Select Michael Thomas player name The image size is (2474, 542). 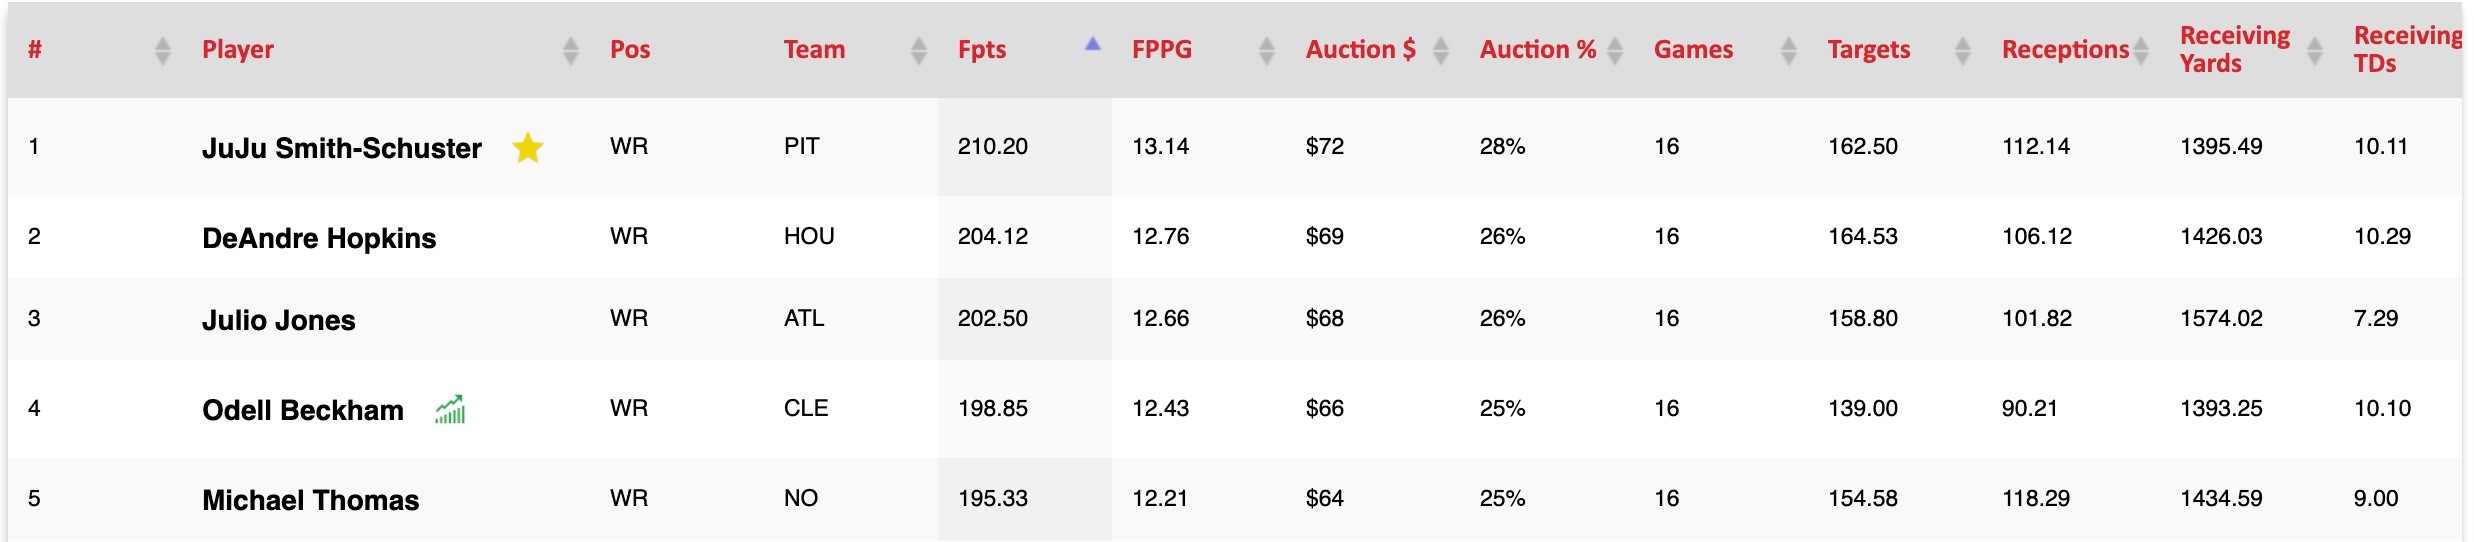coord(310,500)
